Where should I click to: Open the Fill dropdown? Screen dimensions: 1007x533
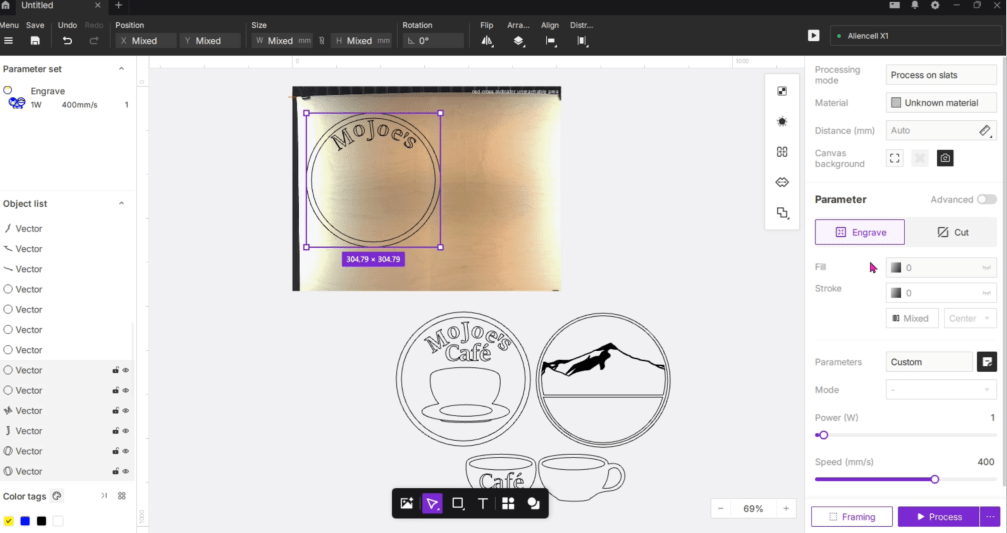click(x=941, y=268)
